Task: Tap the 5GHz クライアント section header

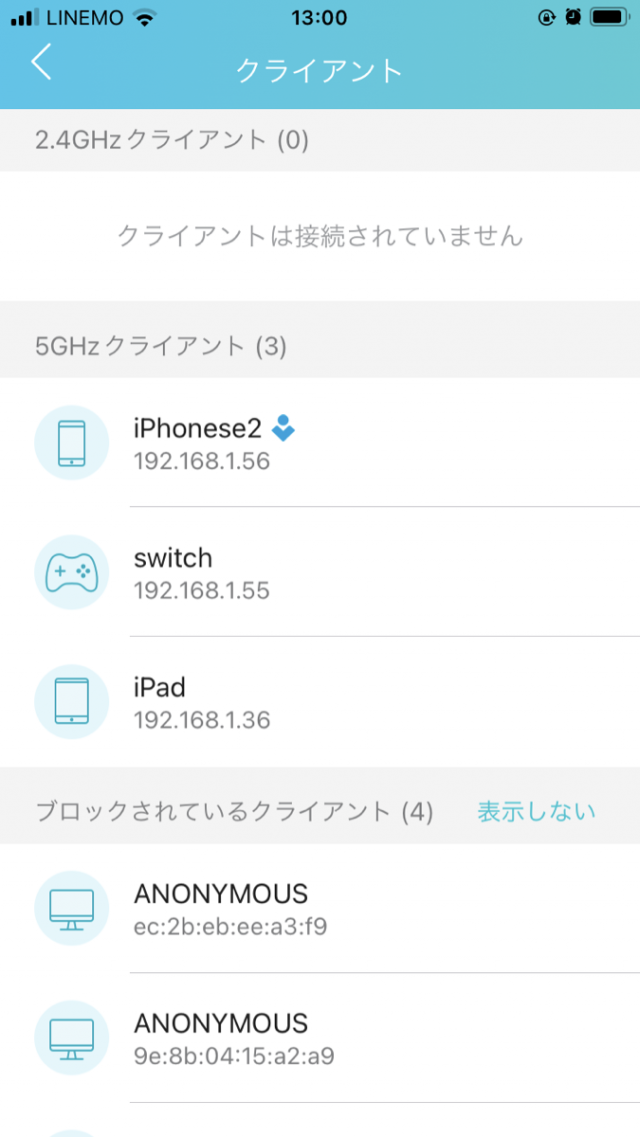Action: 161,347
